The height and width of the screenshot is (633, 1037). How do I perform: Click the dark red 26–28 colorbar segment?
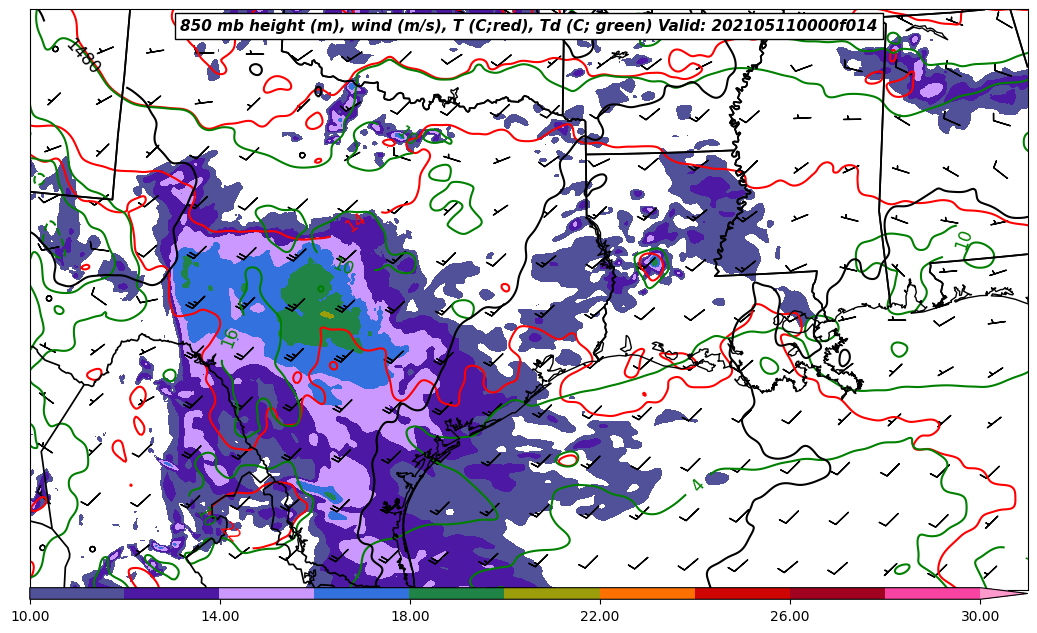[837, 593]
